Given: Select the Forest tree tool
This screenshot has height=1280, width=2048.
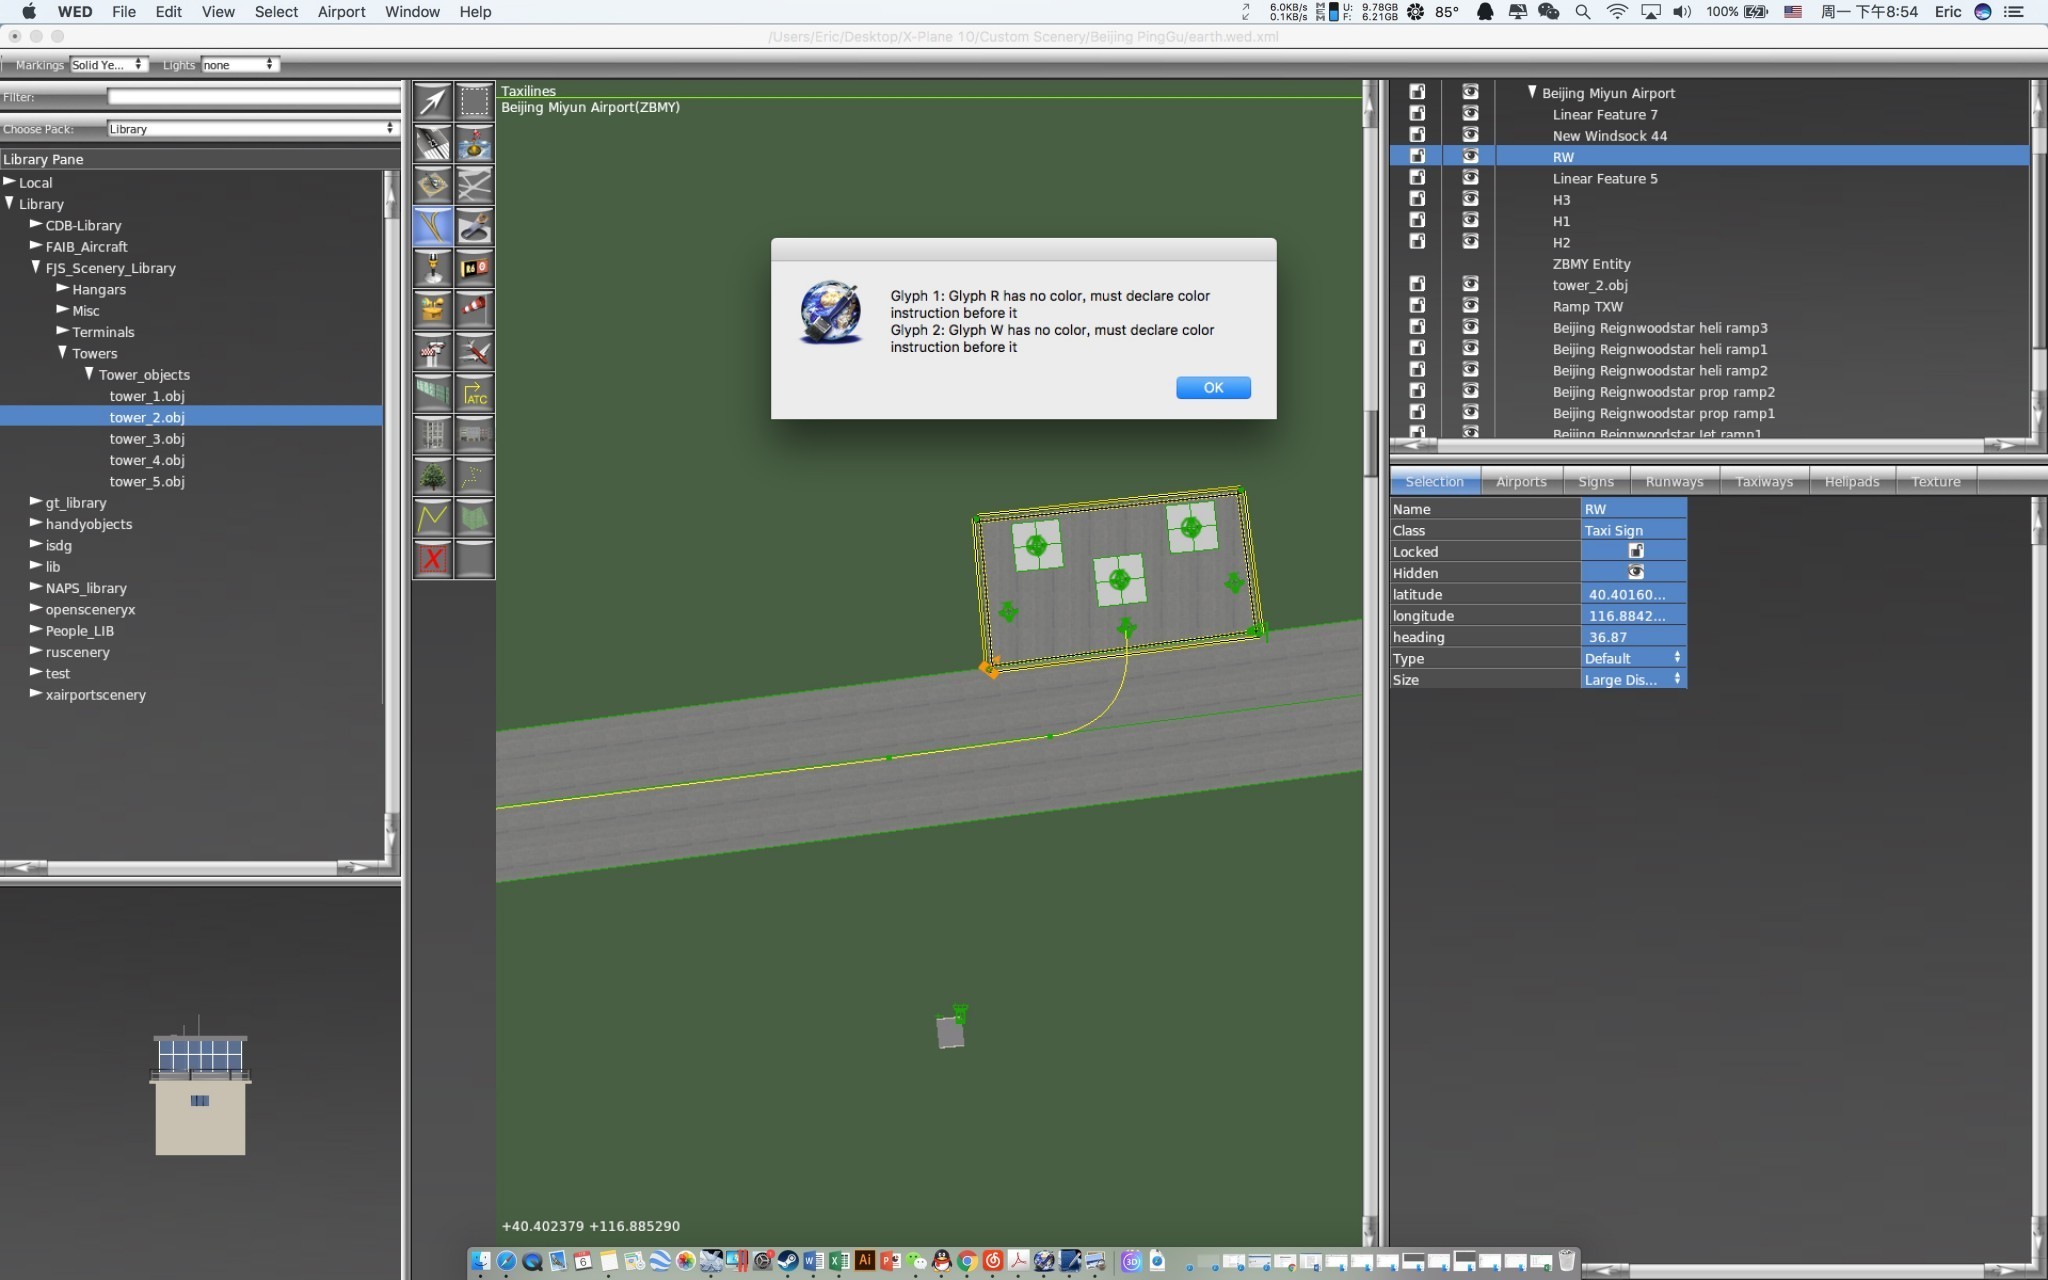Looking at the screenshot, I should pos(433,477).
